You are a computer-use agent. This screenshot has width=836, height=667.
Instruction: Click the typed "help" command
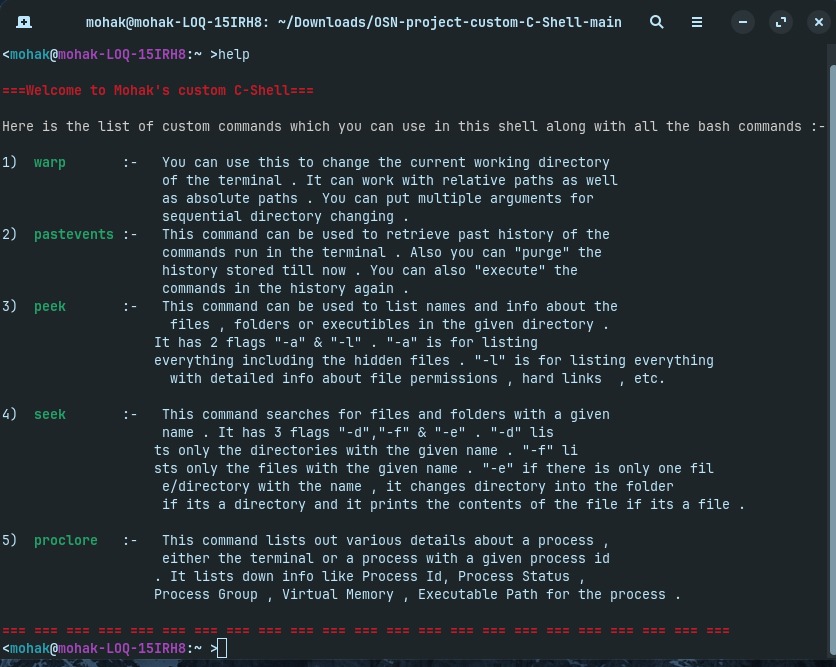pos(234,54)
